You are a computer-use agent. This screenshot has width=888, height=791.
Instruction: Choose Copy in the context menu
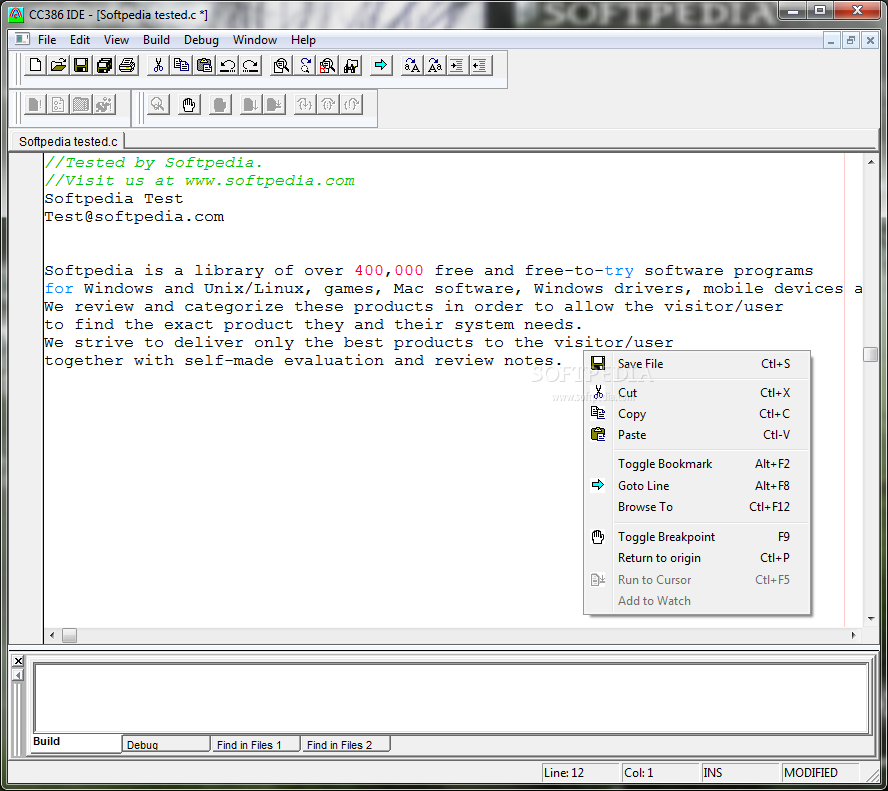click(x=697, y=414)
